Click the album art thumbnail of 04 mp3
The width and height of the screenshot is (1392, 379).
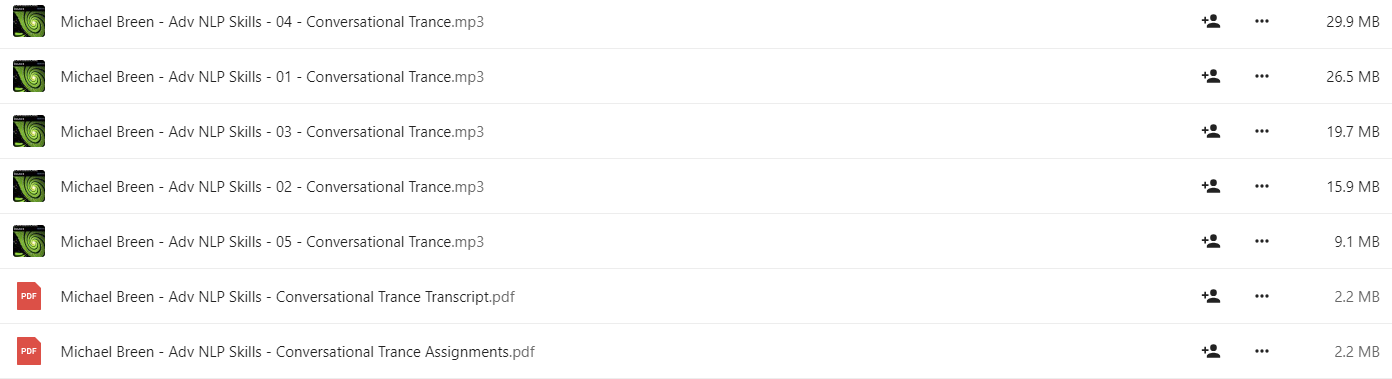coord(29,21)
